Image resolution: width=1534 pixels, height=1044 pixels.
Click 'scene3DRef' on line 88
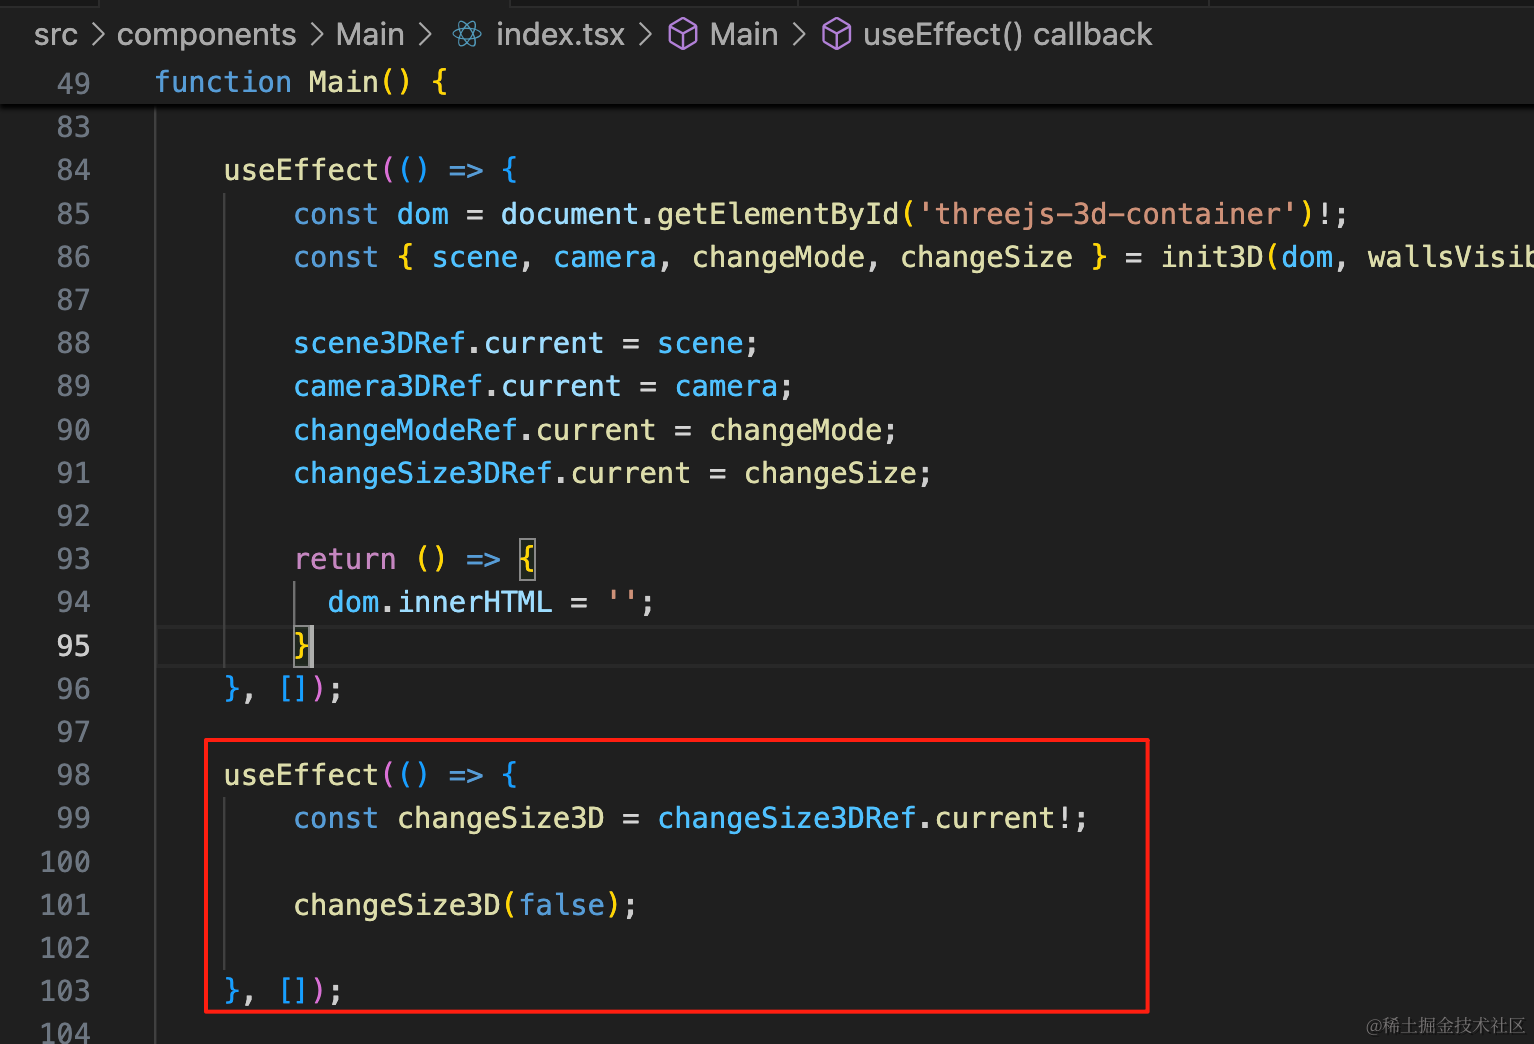coord(379,343)
